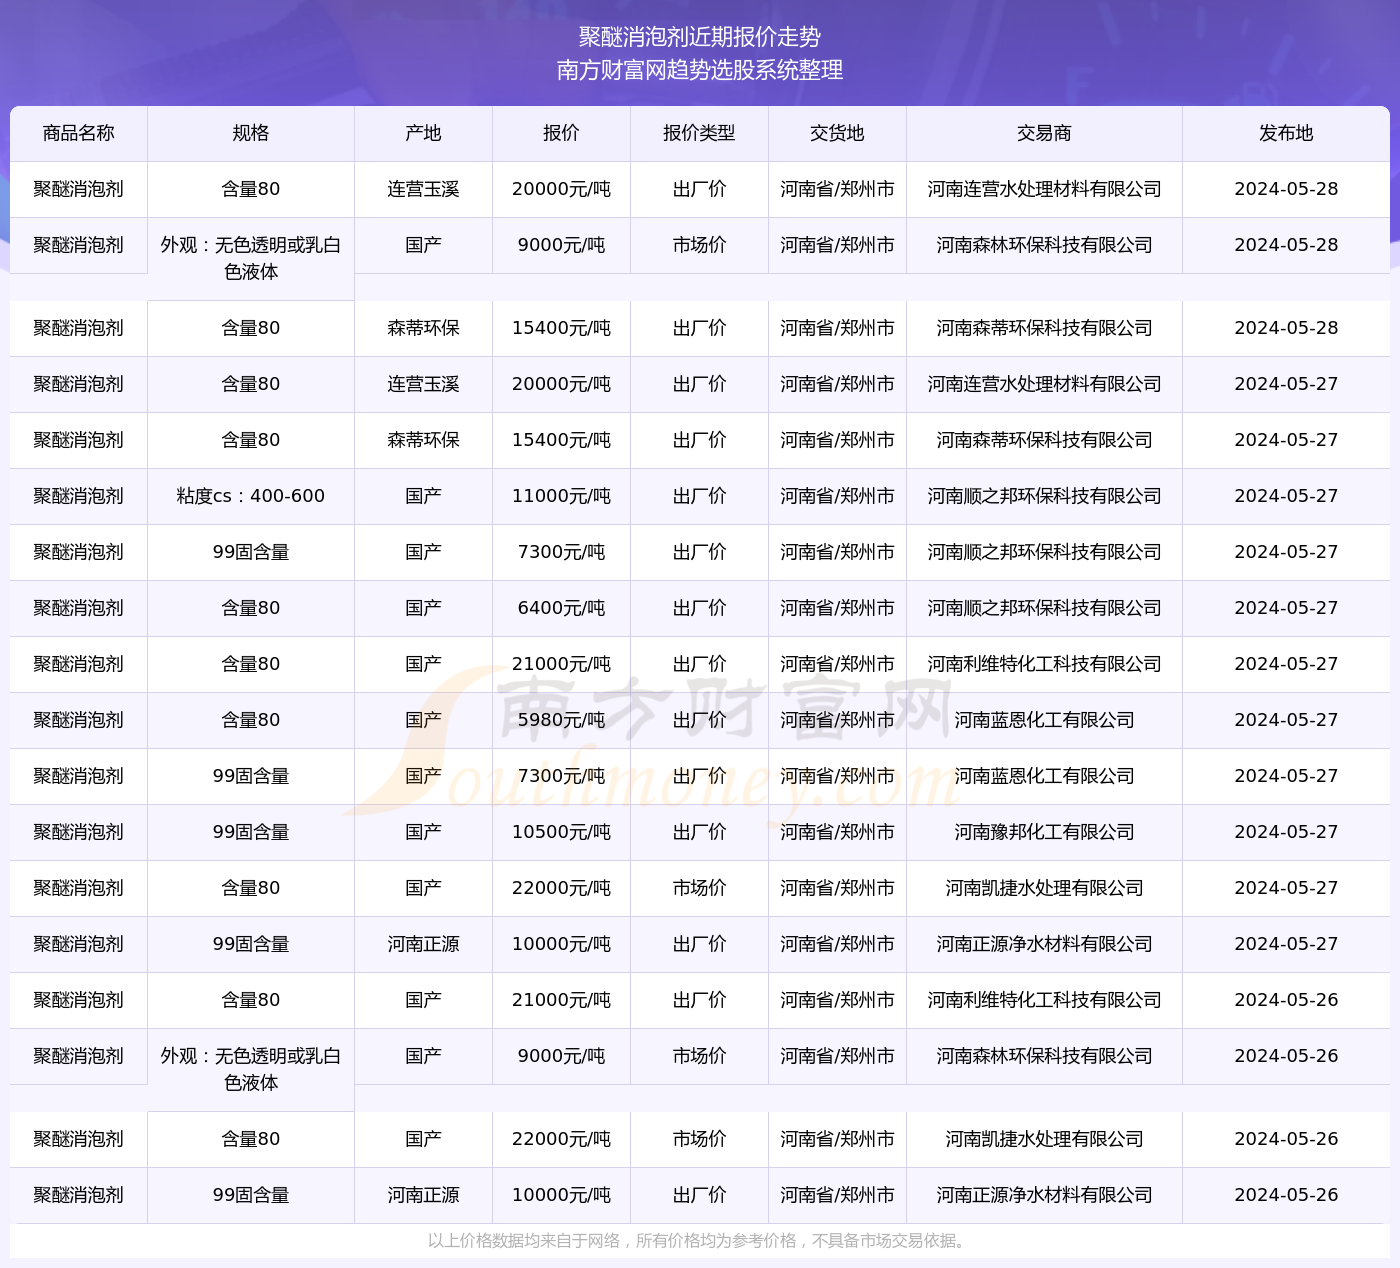Select the price 6400元/吨

561,608
